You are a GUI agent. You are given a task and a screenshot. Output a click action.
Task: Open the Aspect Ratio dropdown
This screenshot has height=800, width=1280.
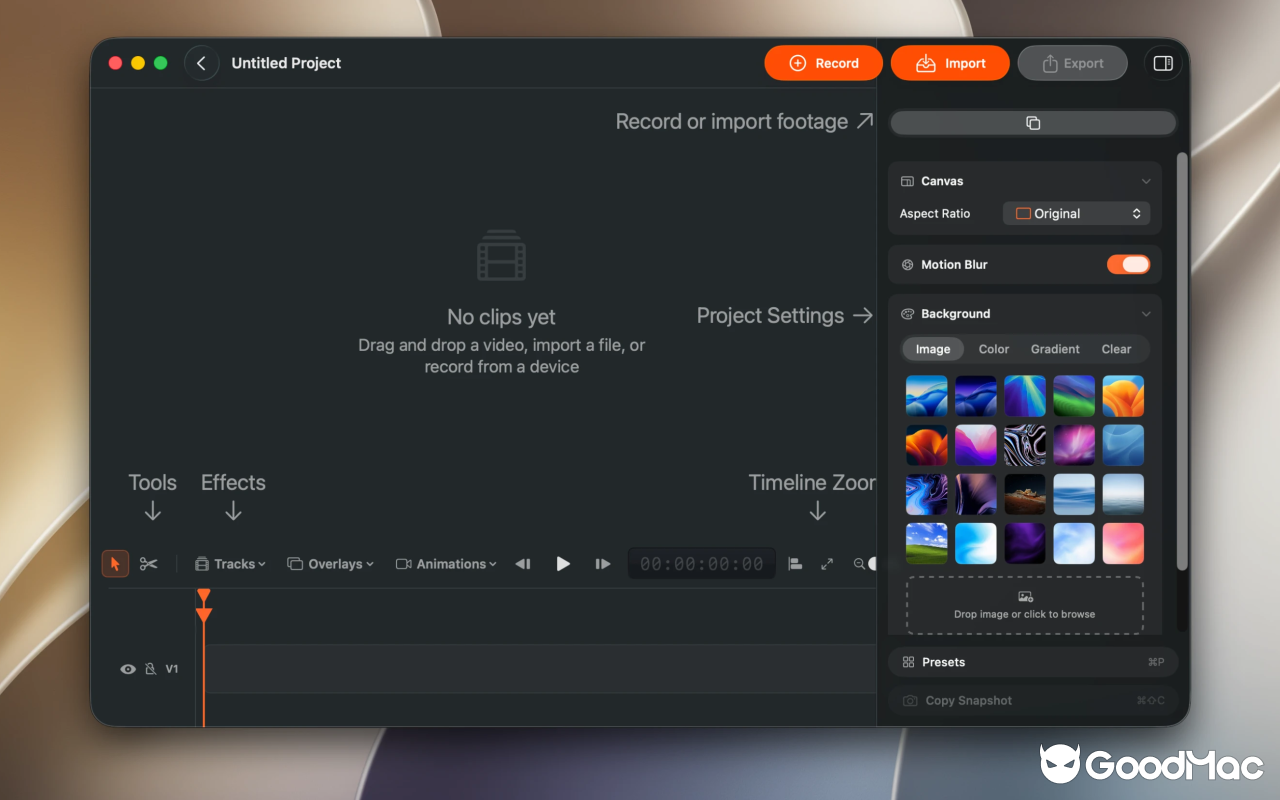(1076, 214)
